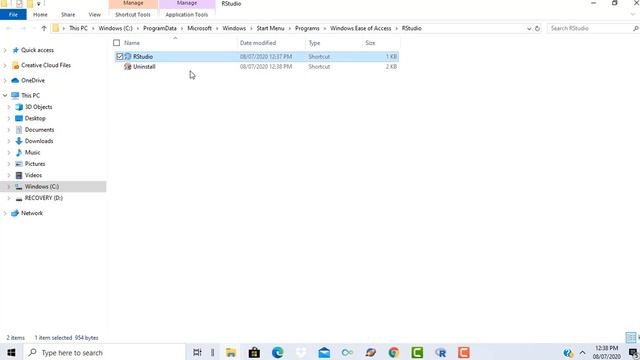Select the Application Tools tab

pyautogui.click(x=187, y=14)
